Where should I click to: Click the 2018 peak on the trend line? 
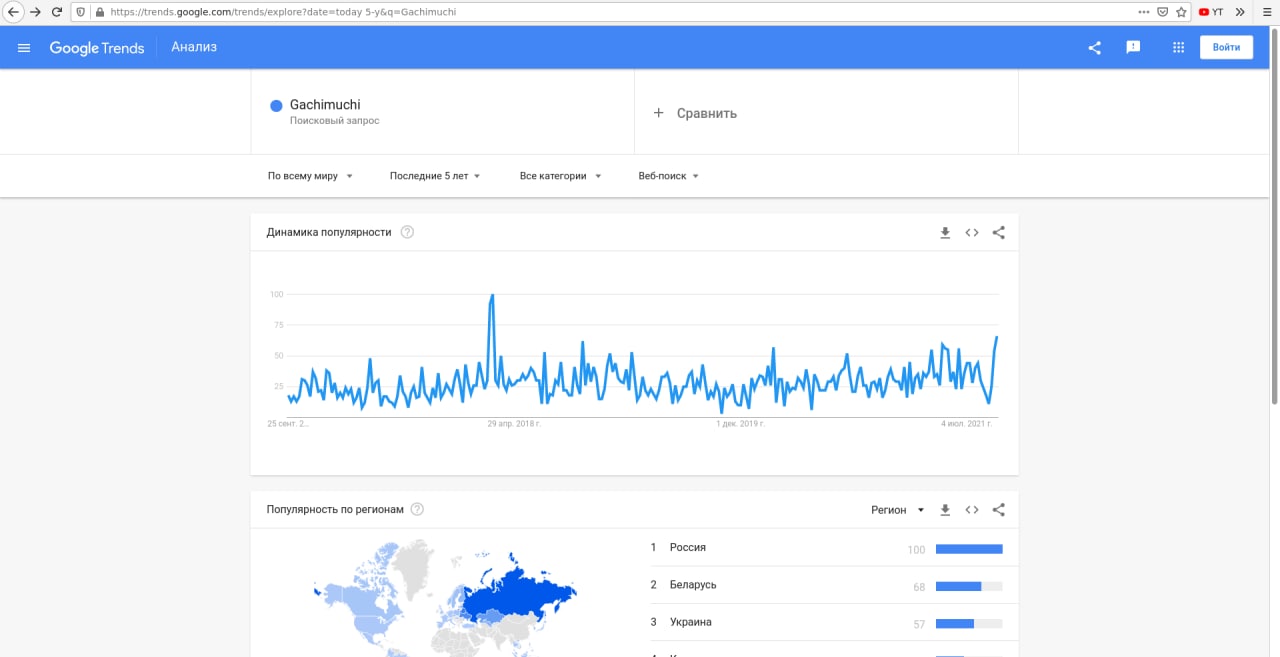click(x=492, y=296)
